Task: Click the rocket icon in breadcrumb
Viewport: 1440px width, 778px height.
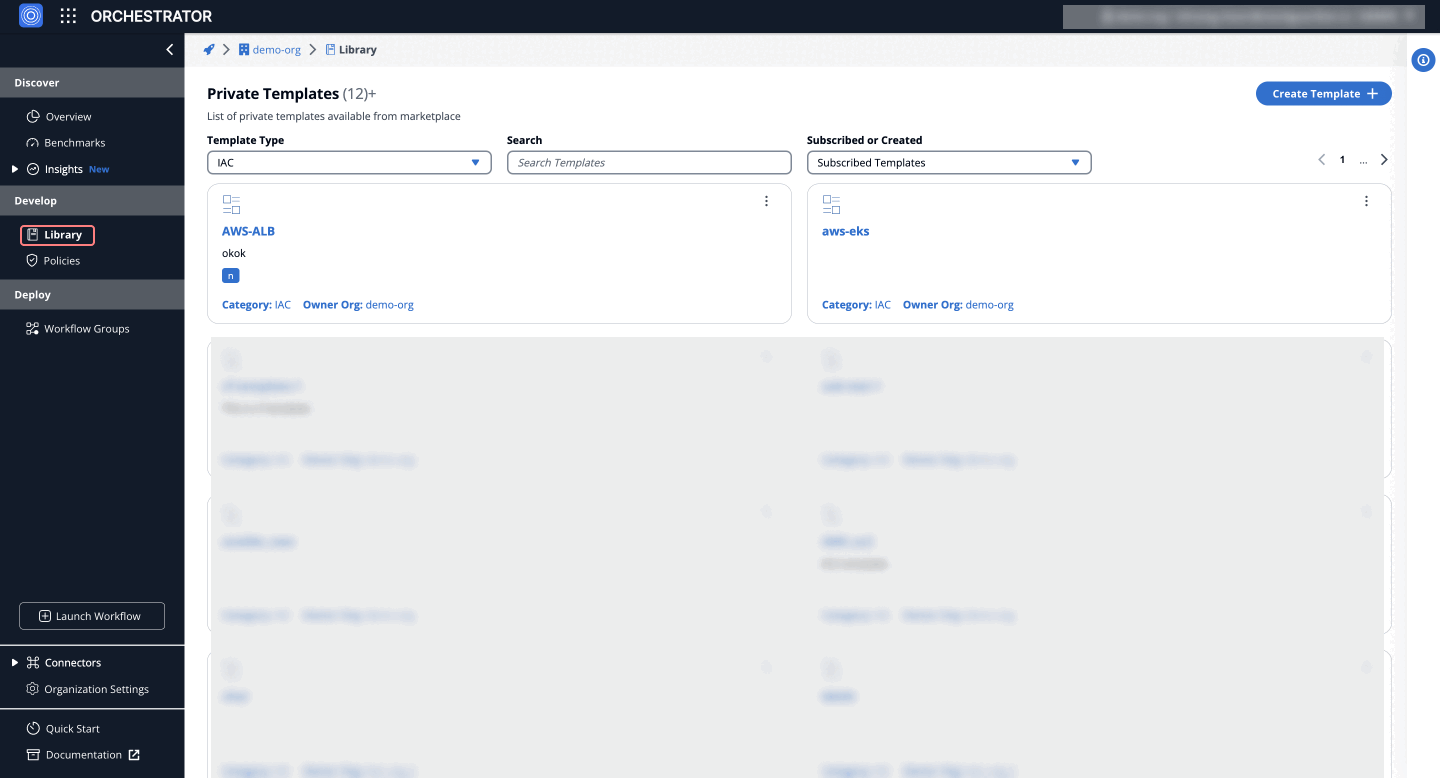Action: coord(209,49)
